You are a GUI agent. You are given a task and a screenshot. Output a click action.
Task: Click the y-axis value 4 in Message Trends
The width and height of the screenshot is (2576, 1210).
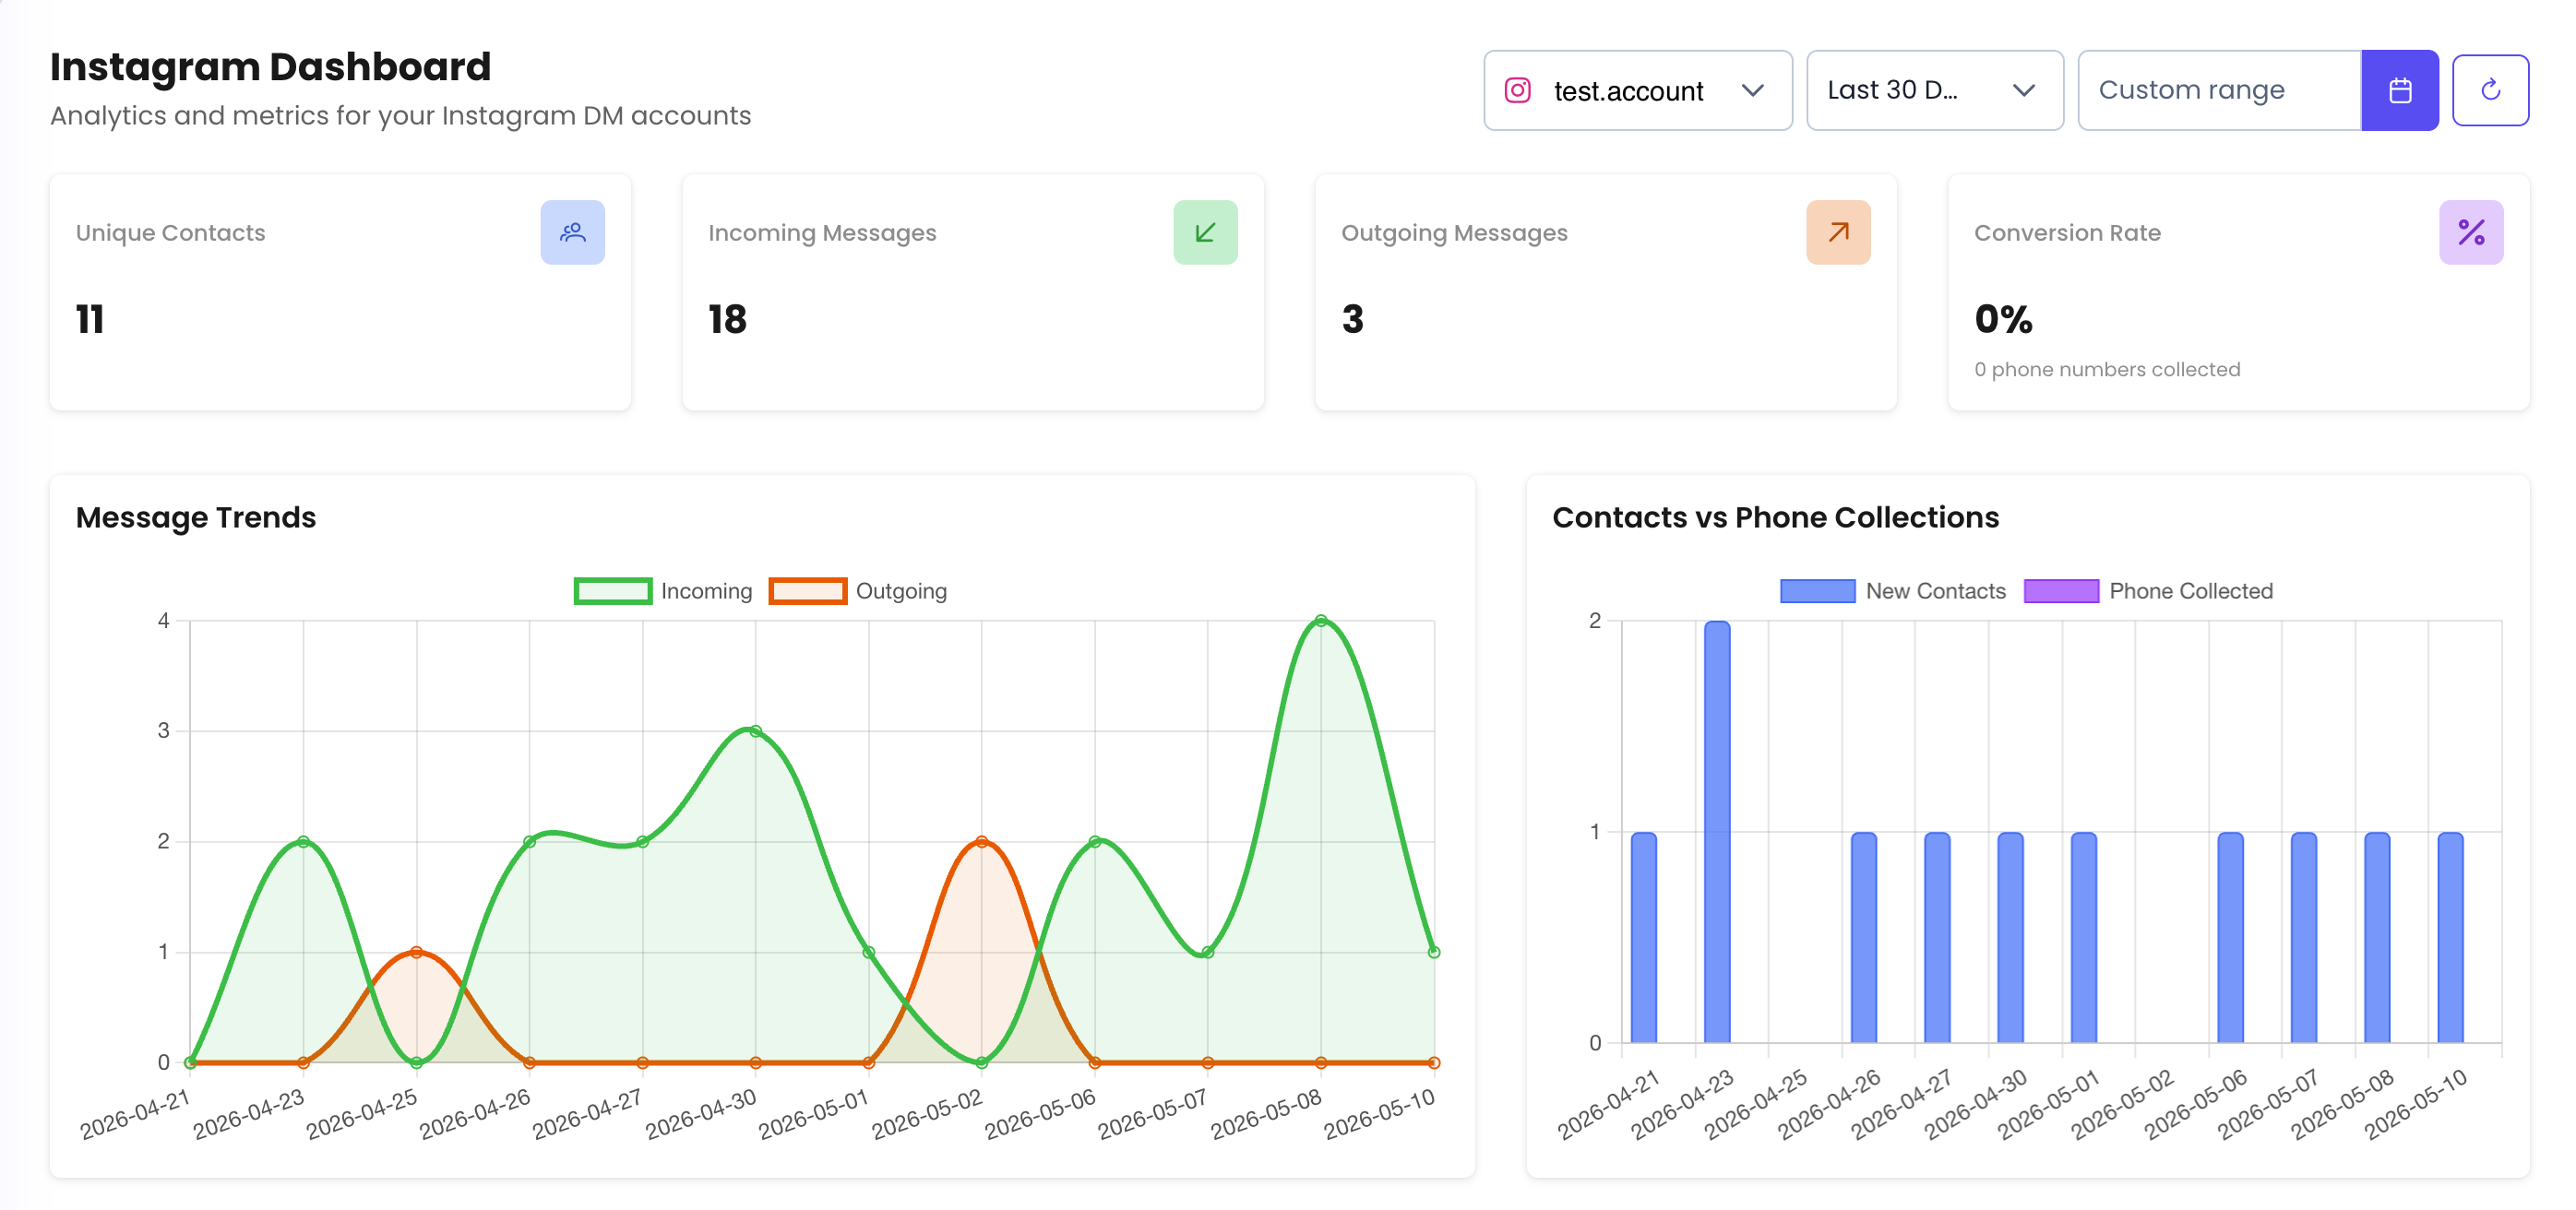(163, 620)
